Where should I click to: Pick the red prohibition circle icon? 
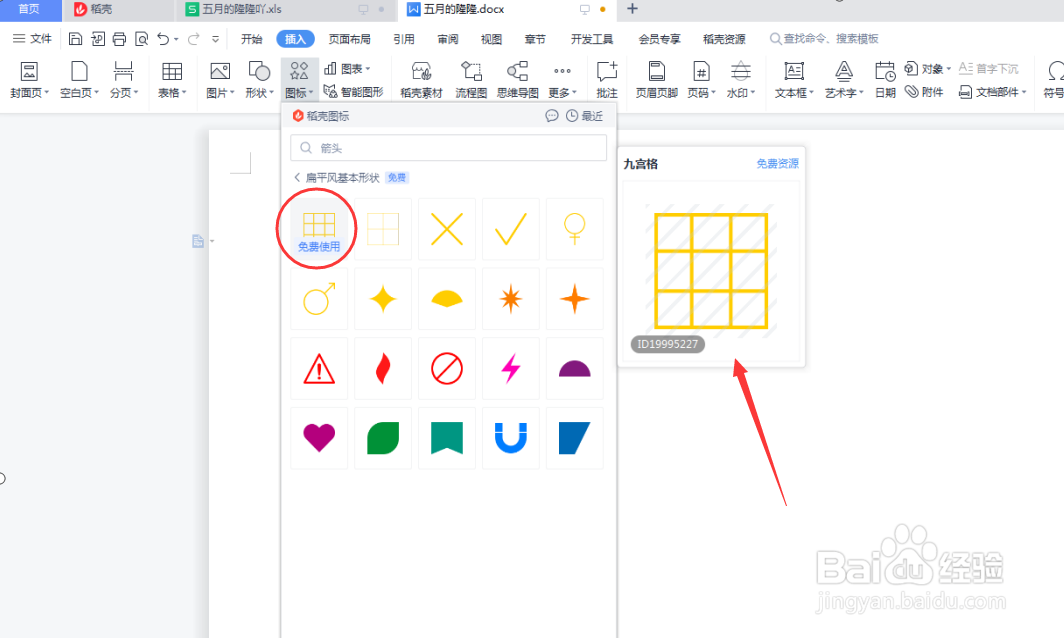coord(446,369)
